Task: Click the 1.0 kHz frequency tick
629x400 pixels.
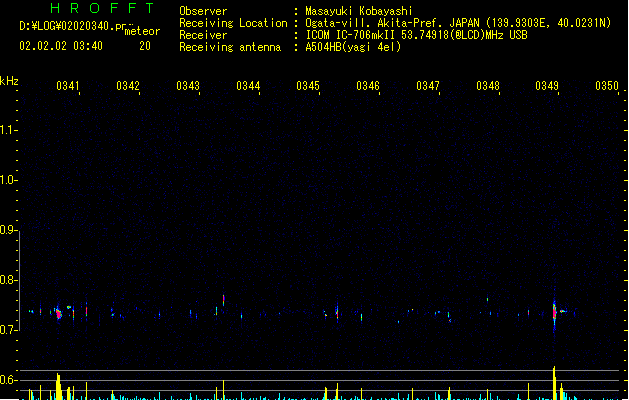Action: click(8, 180)
